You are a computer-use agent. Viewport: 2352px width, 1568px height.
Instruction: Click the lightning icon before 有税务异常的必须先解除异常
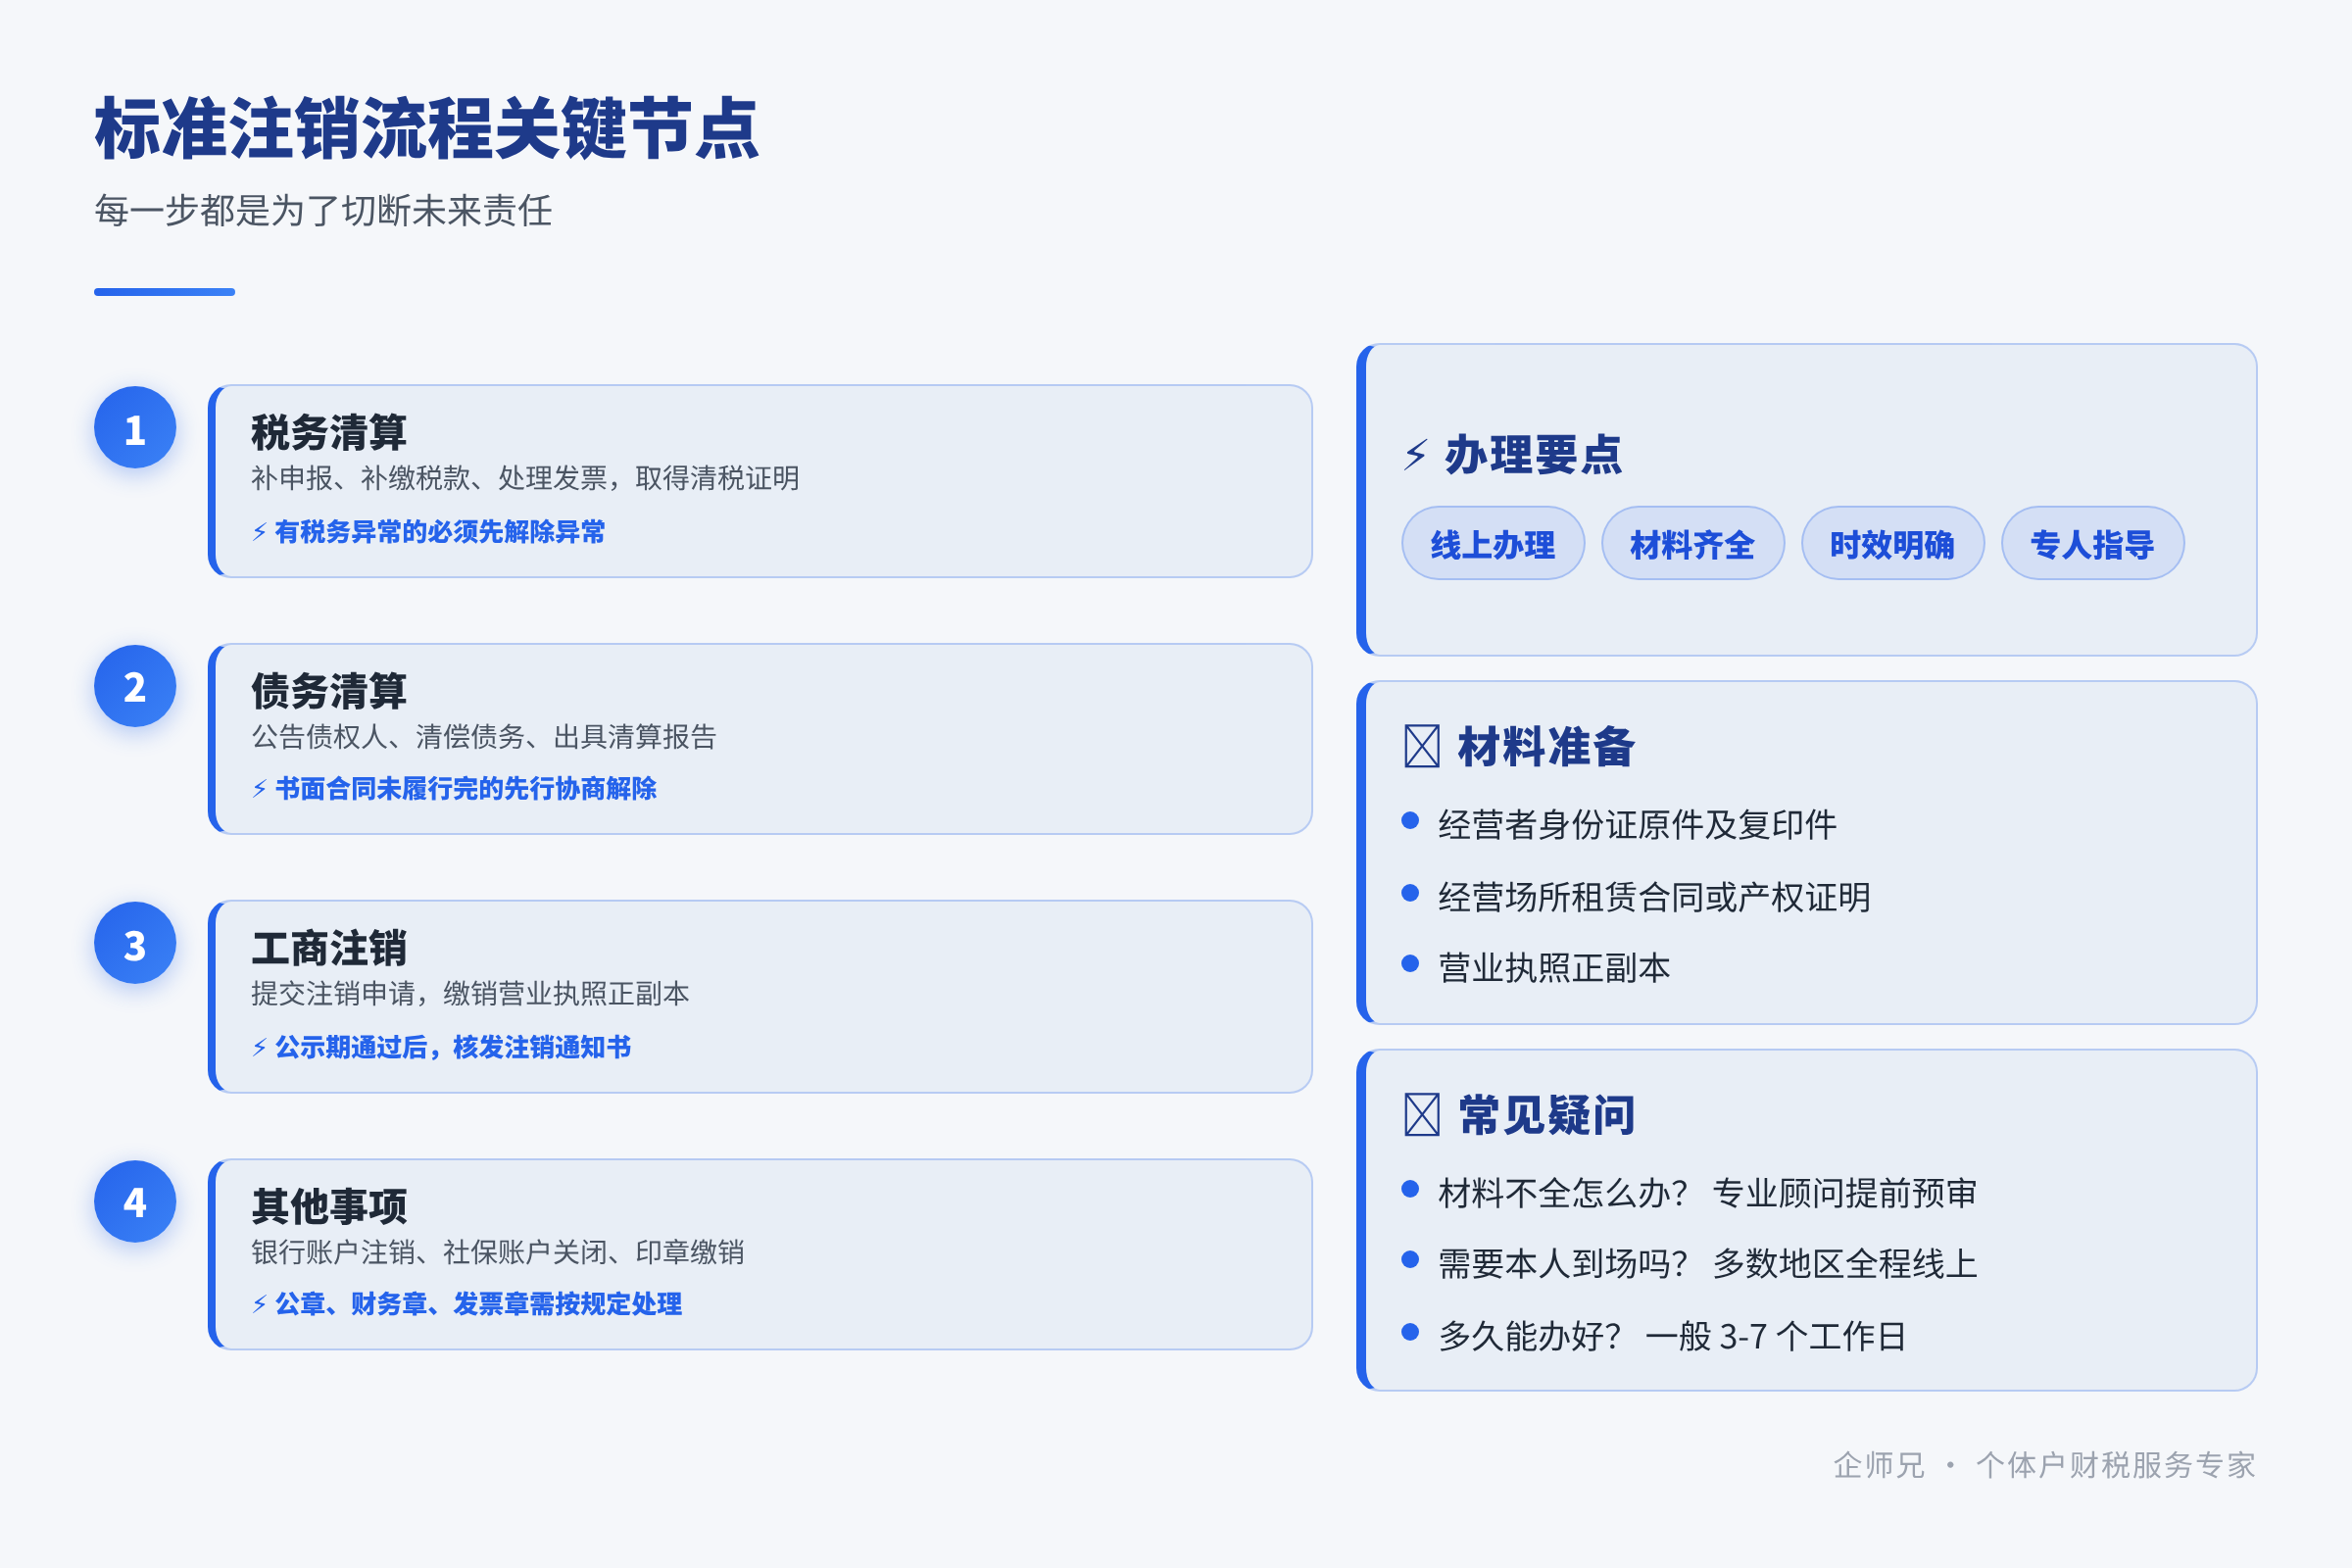tap(260, 532)
